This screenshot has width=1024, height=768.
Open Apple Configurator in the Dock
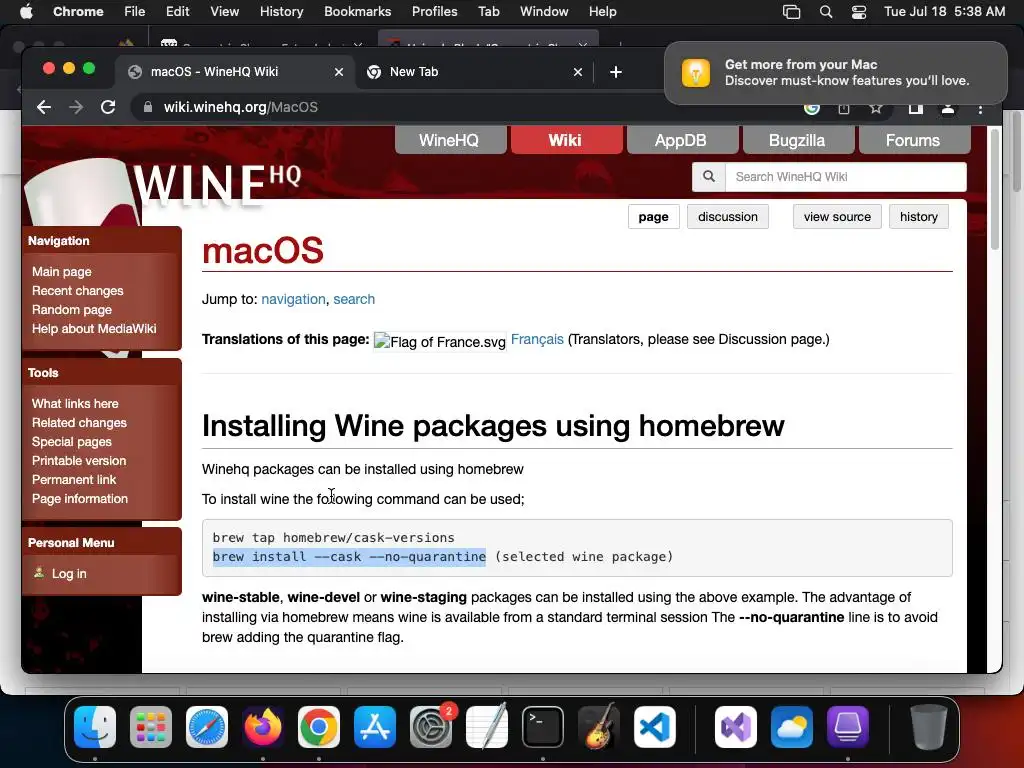(848, 727)
